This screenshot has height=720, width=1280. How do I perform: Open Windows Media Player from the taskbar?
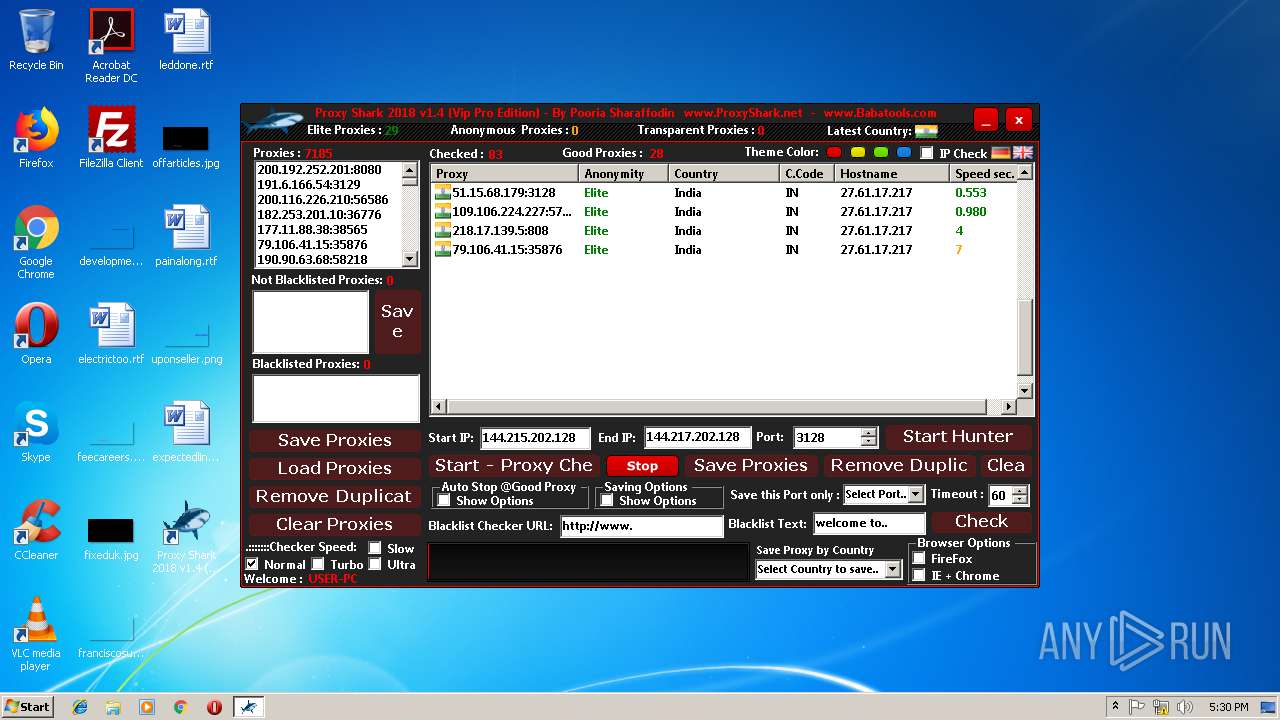(147, 707)
